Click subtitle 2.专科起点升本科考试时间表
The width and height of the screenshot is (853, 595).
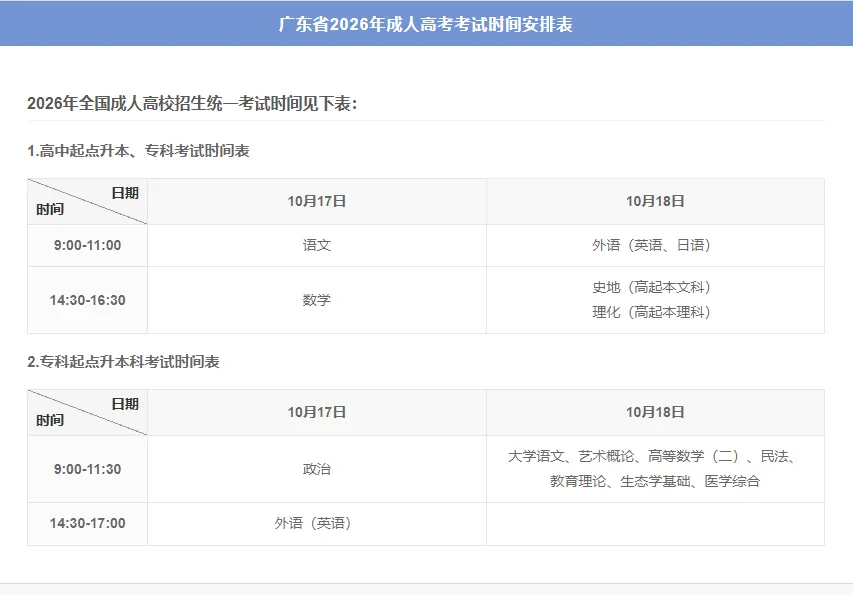(123, 362)
